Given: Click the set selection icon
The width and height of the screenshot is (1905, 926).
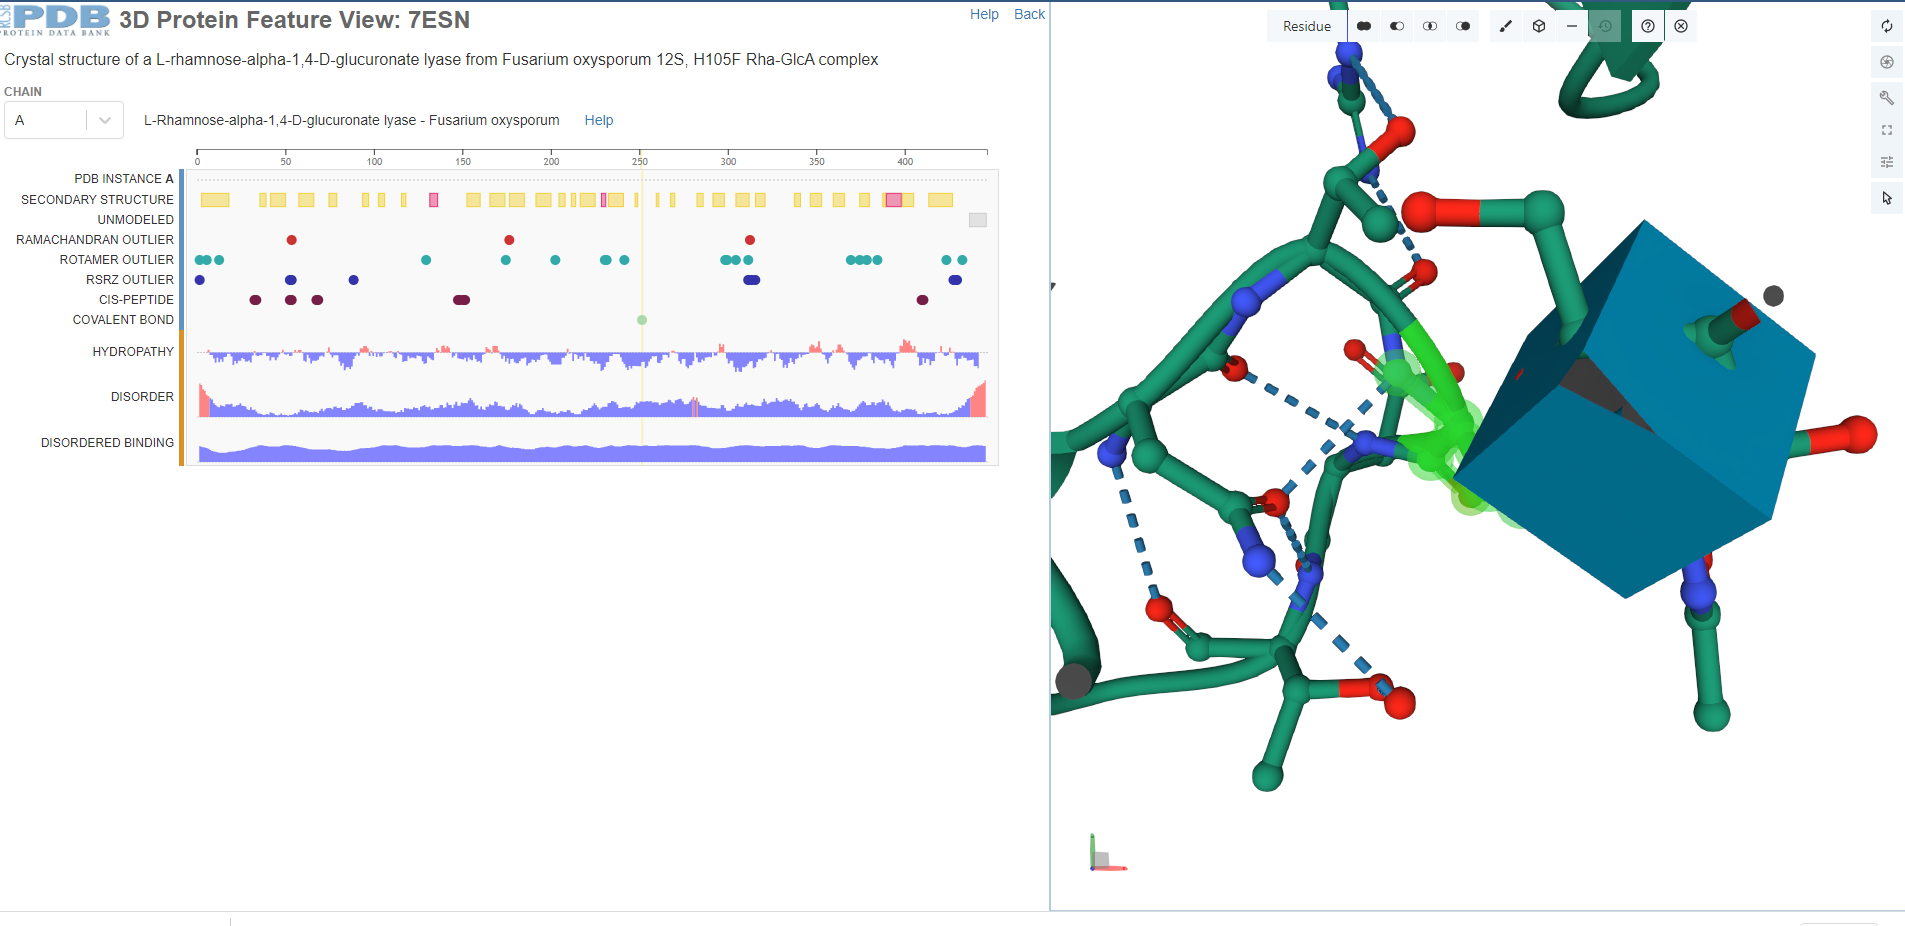Looking at the screenshot, I should pos(1463,26).
